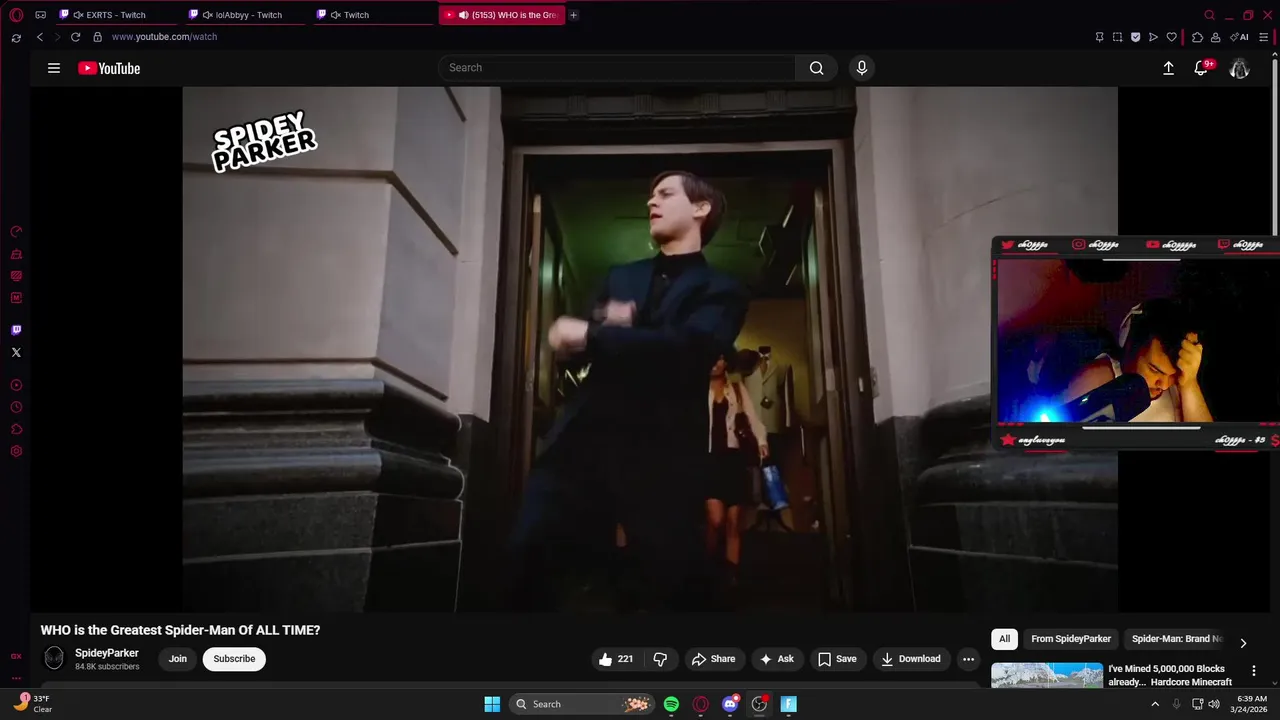1280x720 pixels.
Task: Bookmark the page with the heart icon
Action: tap(1172, 37)
